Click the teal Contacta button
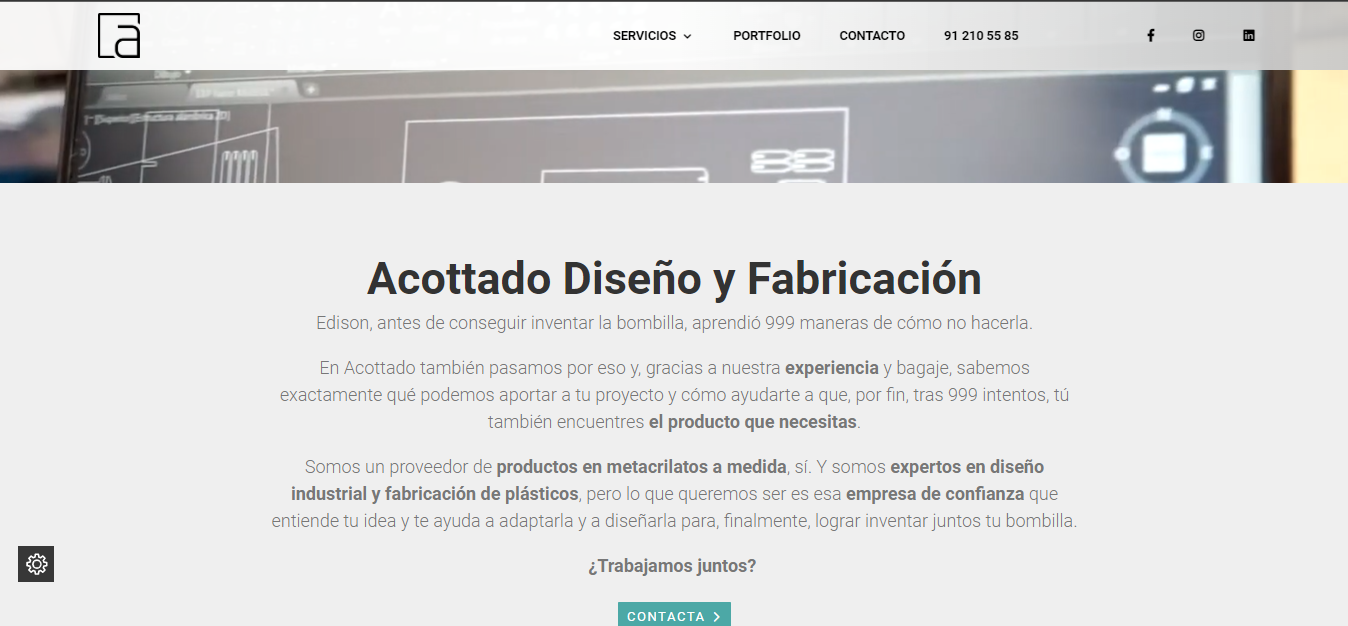This screenshot has width=1348, height=626. coord(674,615)
